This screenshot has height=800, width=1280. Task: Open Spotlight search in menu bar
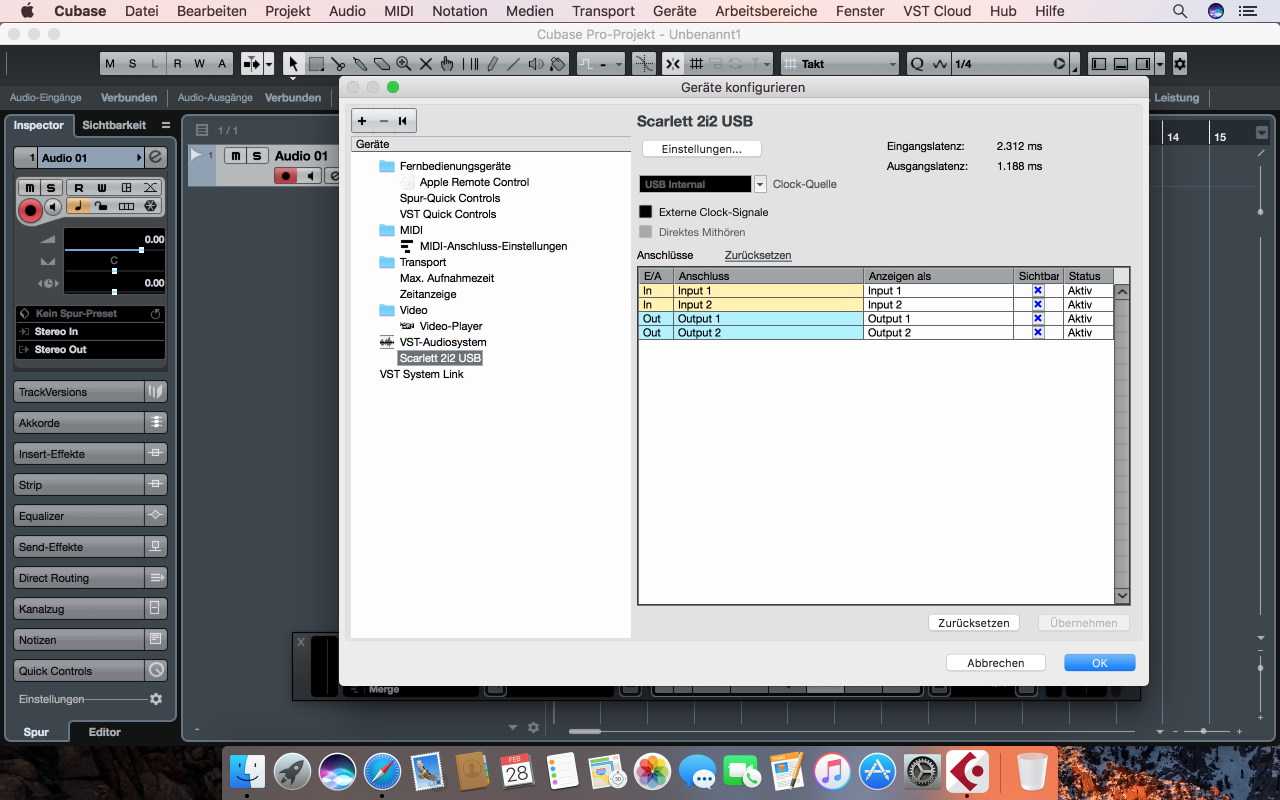point(1180,11)
